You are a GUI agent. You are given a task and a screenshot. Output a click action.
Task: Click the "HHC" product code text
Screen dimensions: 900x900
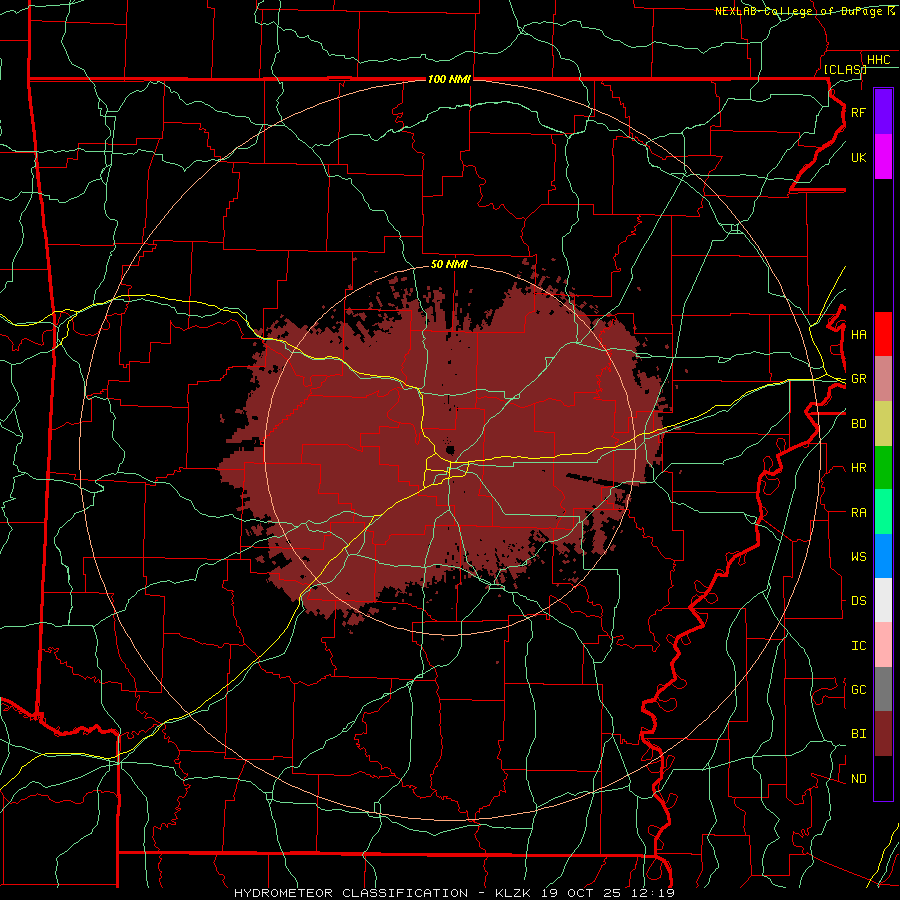click(x=878, y=60)
